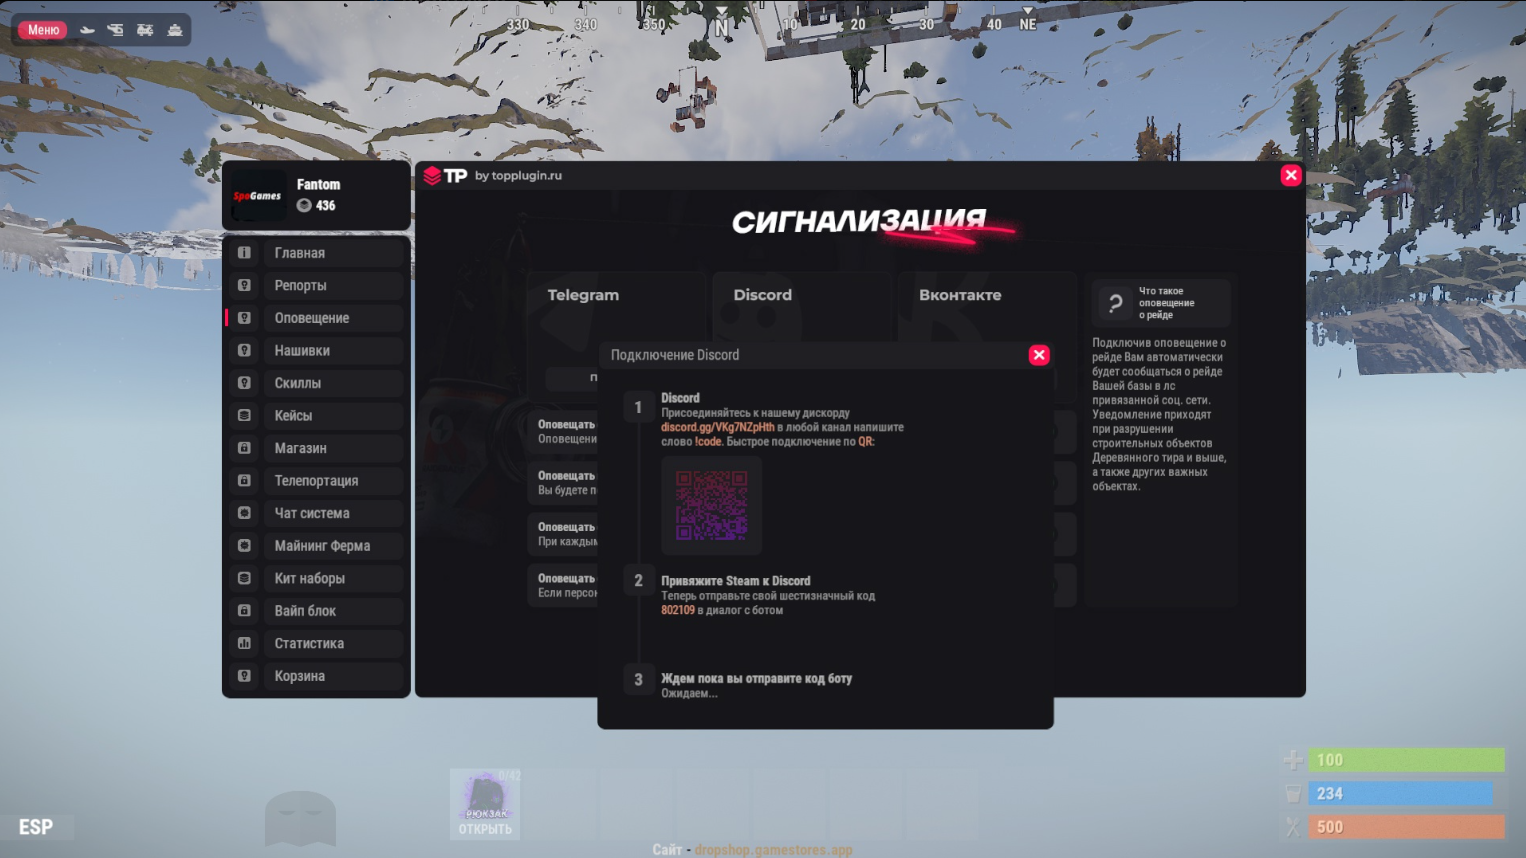Screen dimensions: 1526x858
Task: Open the discord.gg/VKg7NZpHth invite link
Action: [x=717, y=427]
